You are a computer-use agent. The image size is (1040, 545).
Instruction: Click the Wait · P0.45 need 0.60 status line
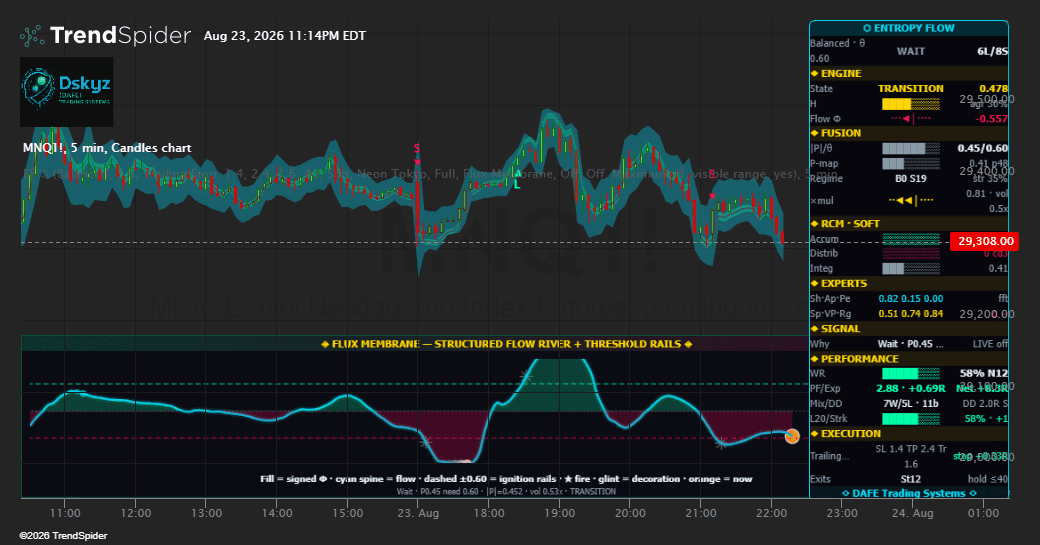coord(506,491)
